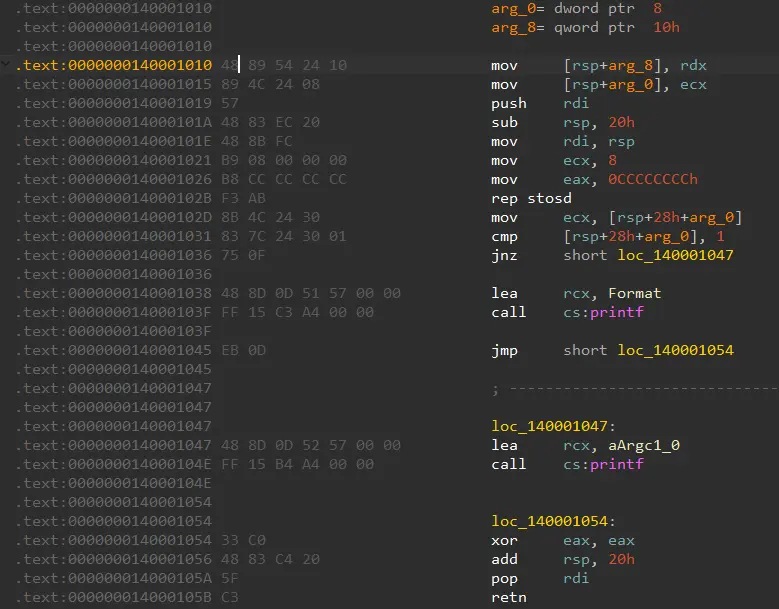
Task: Click opcode bytes B8 CC CC CC CC
Action: pyautogui.click(x=284, y=179)
